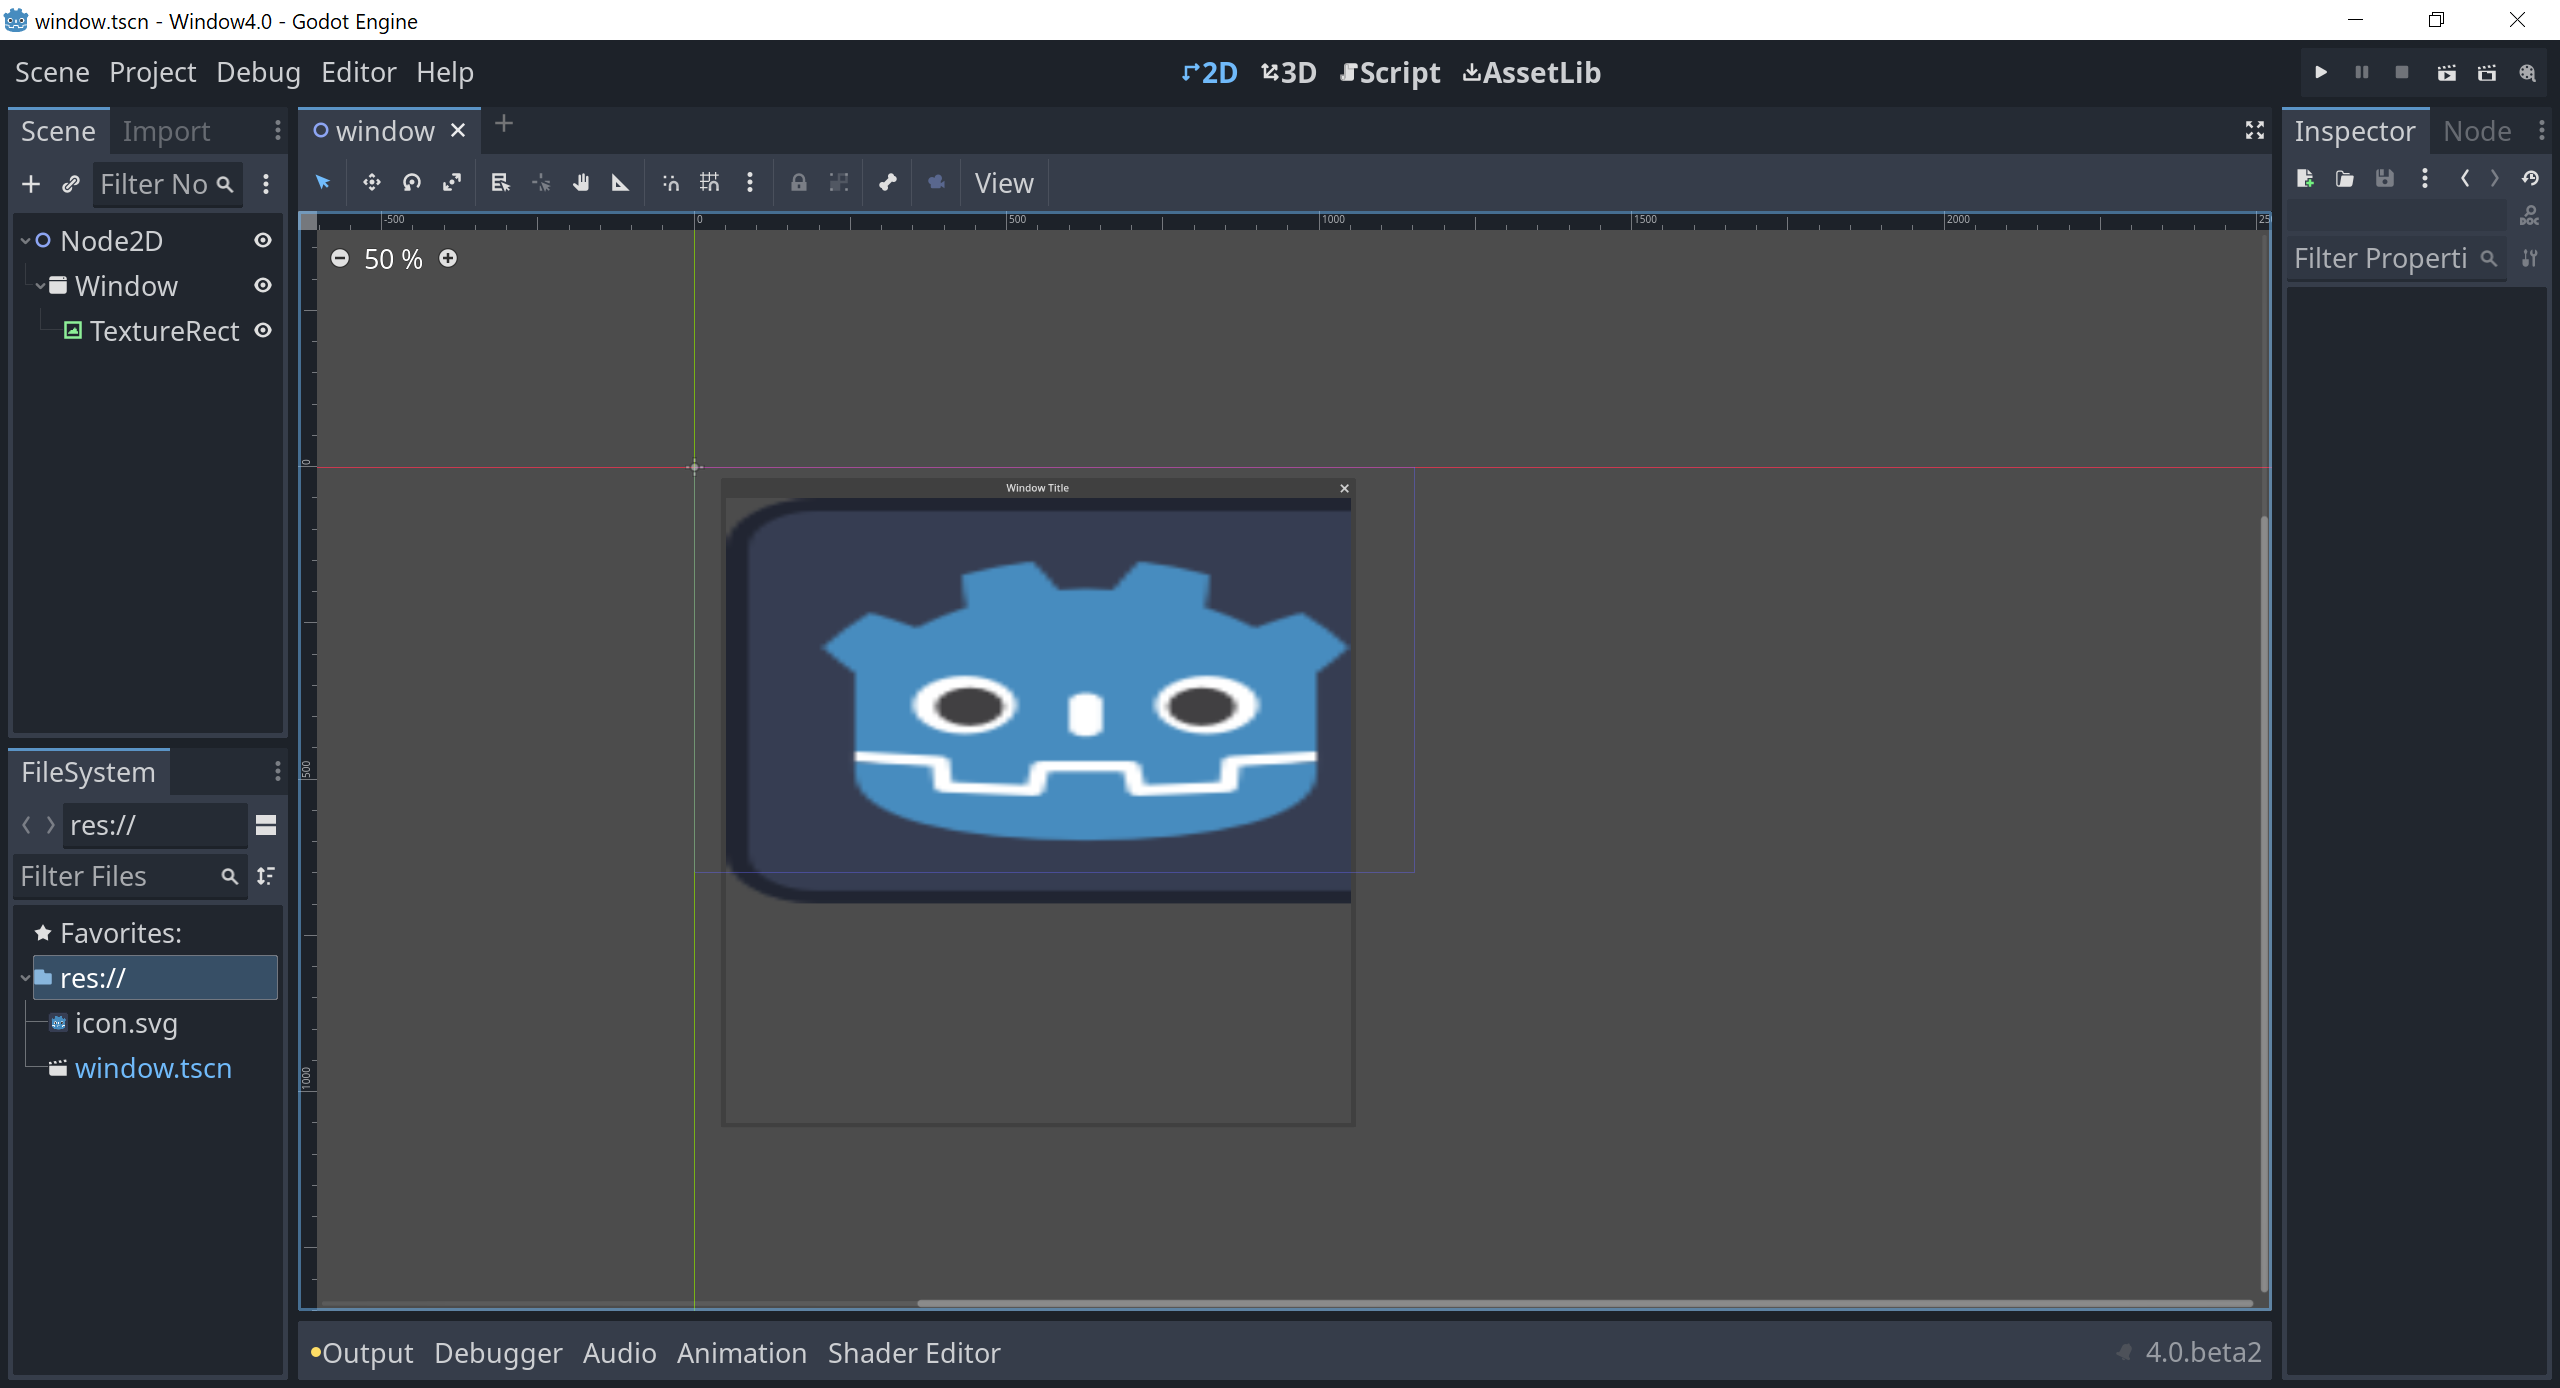Collapse the res:// favorites entry
The image size is (2560, 1388).
pyautogui.click(x=24, y=978)
